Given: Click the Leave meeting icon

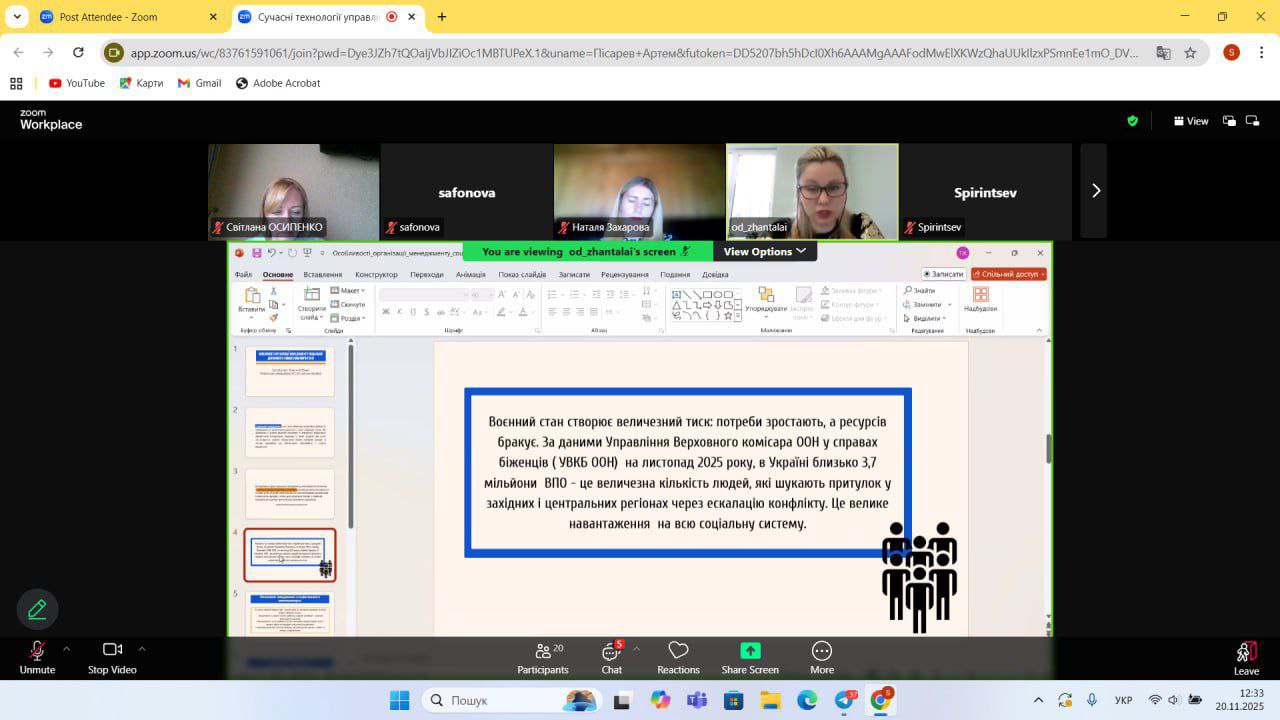Looking at the screenshot, I should (1246, 652).
